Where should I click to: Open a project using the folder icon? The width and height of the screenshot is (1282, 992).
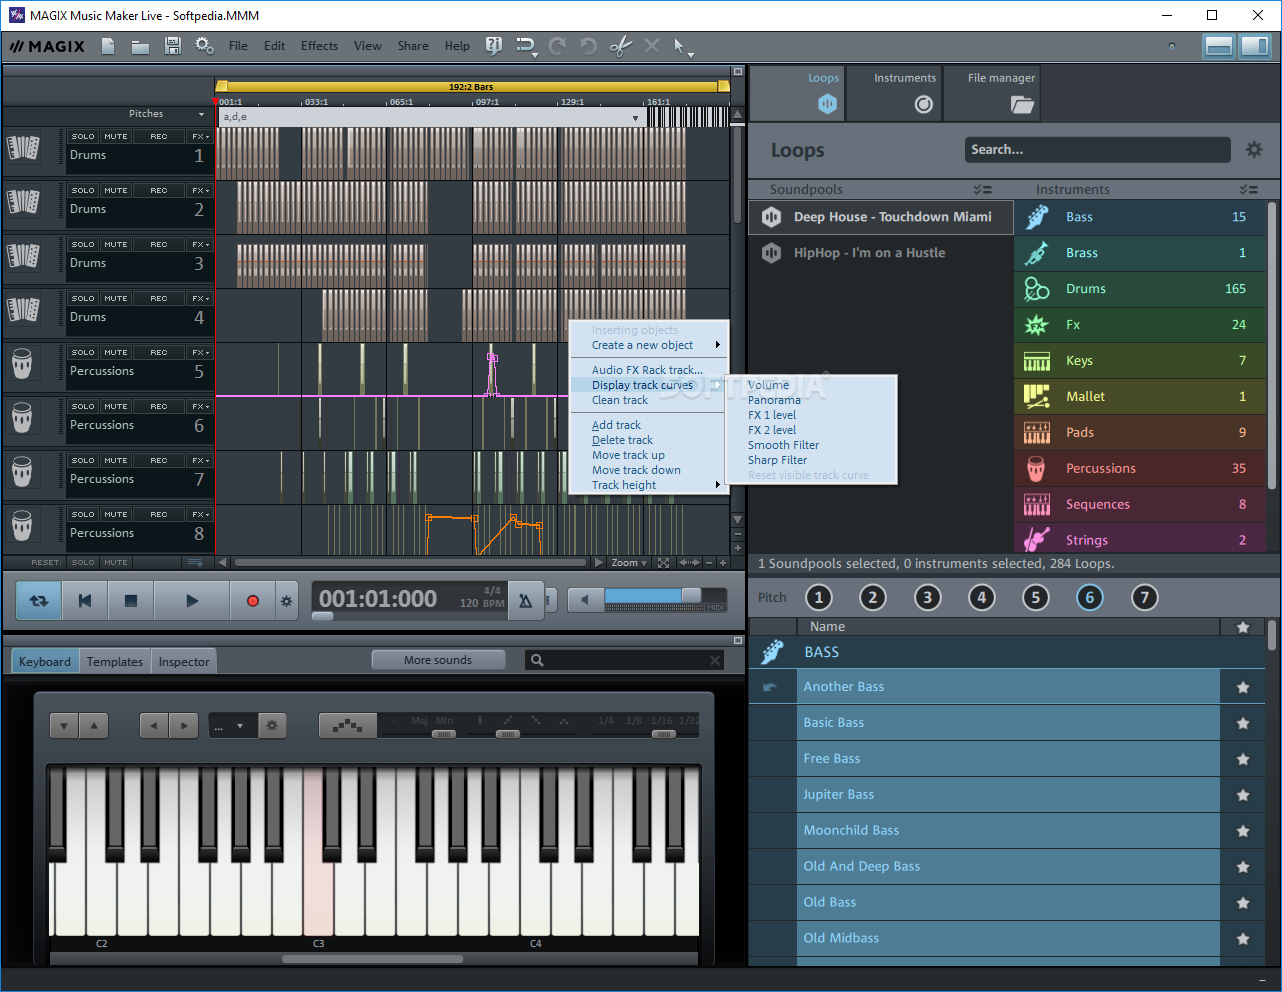140,46
